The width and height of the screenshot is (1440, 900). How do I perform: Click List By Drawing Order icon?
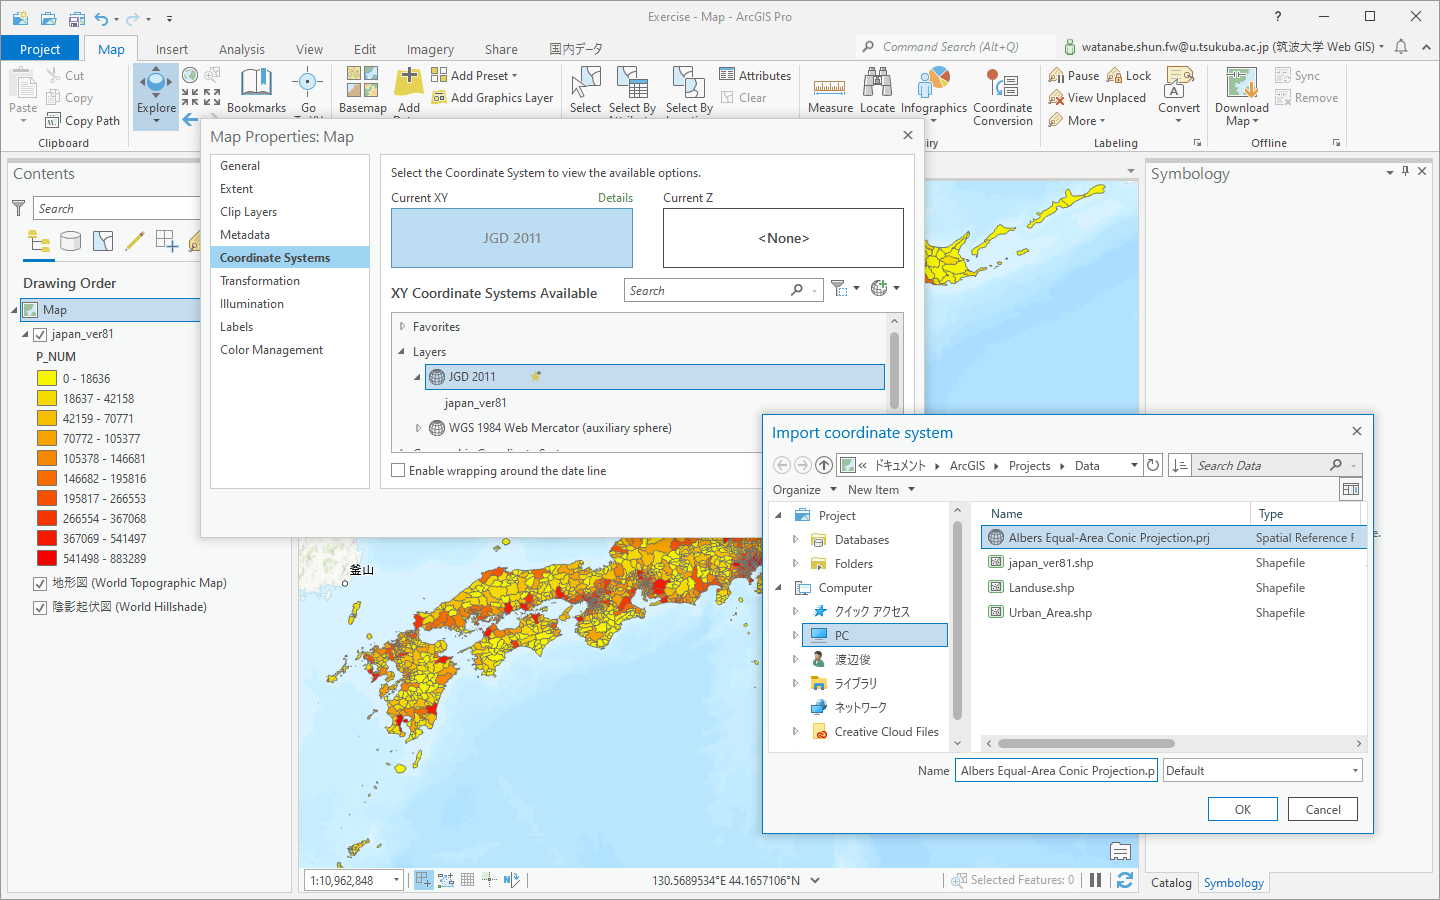39,241
